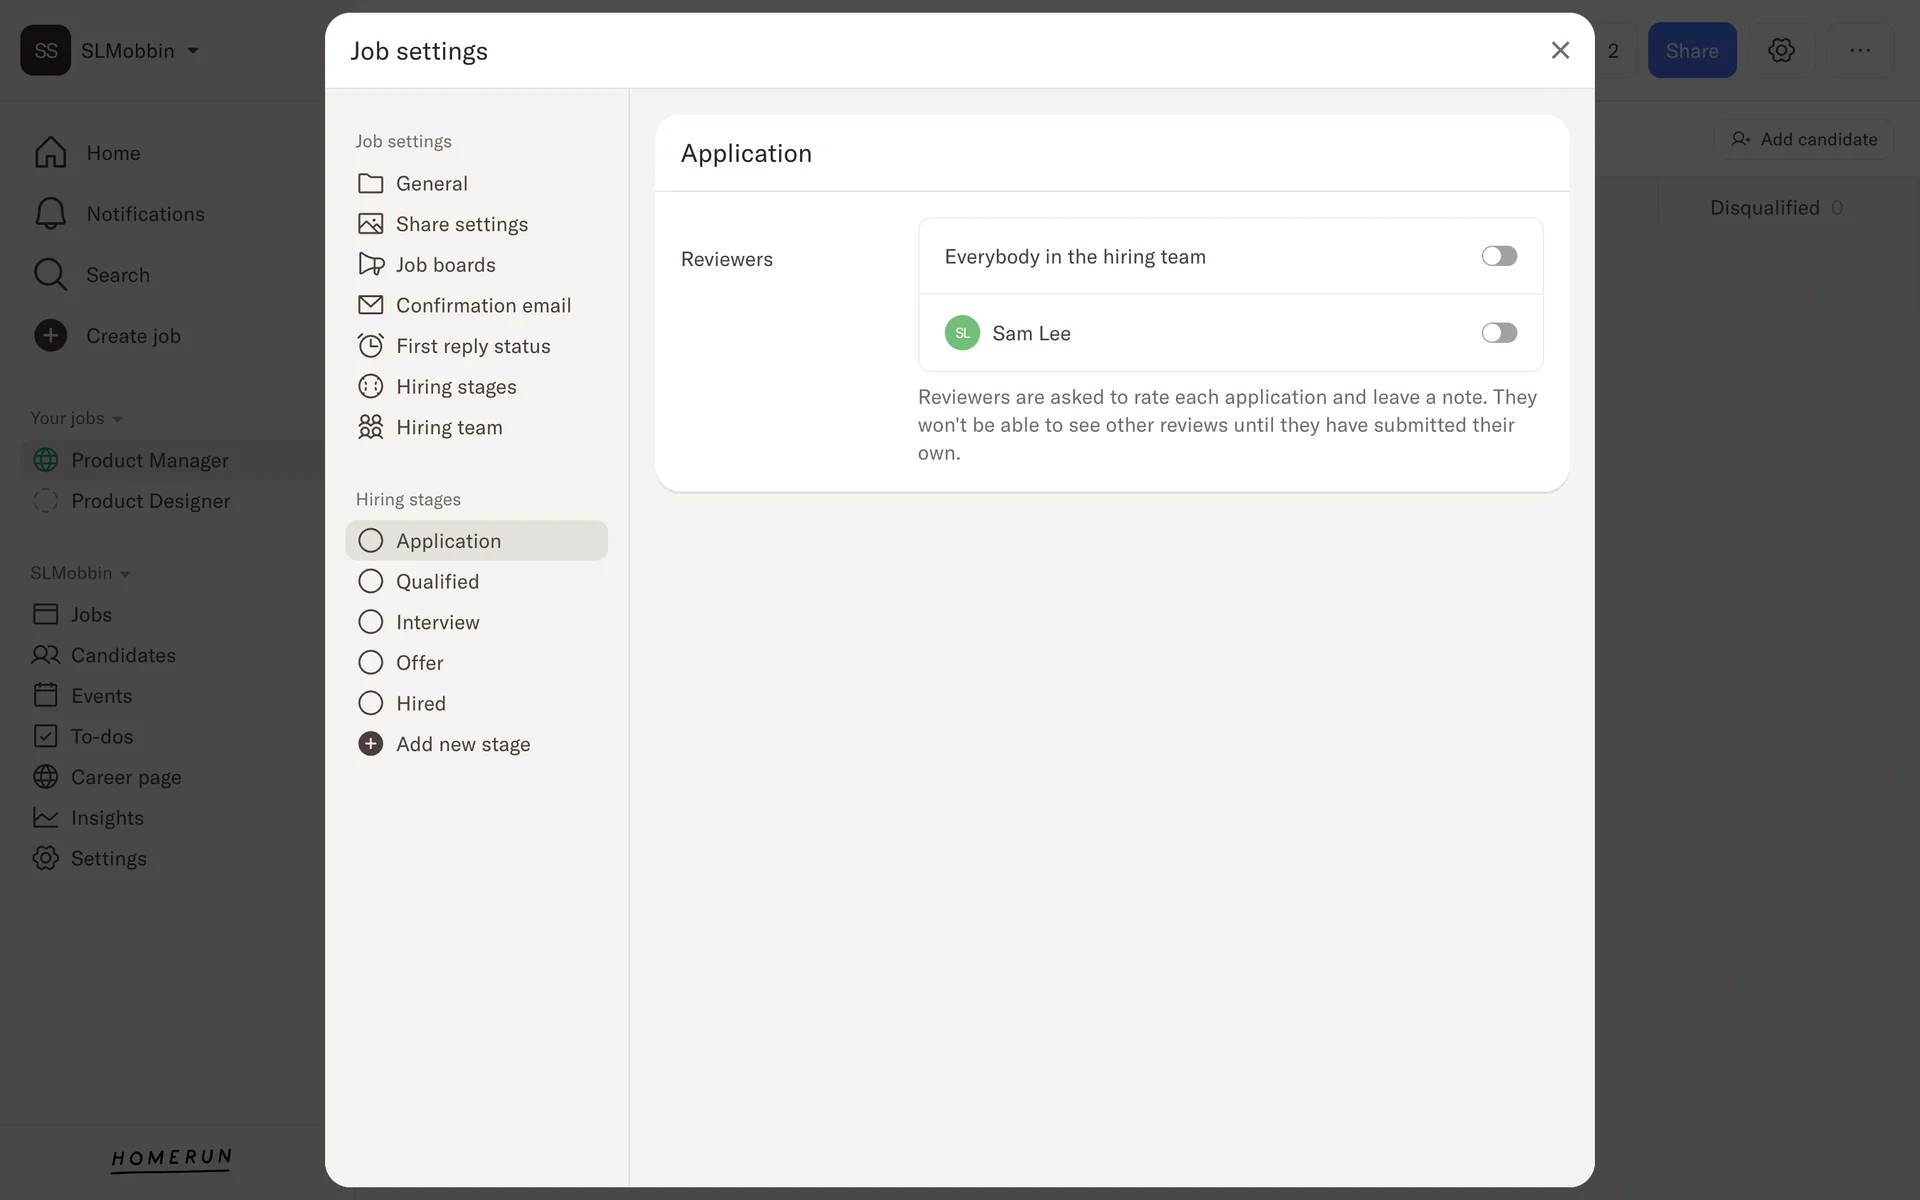Click the plus icon for Add new stage

pos(370,744)
